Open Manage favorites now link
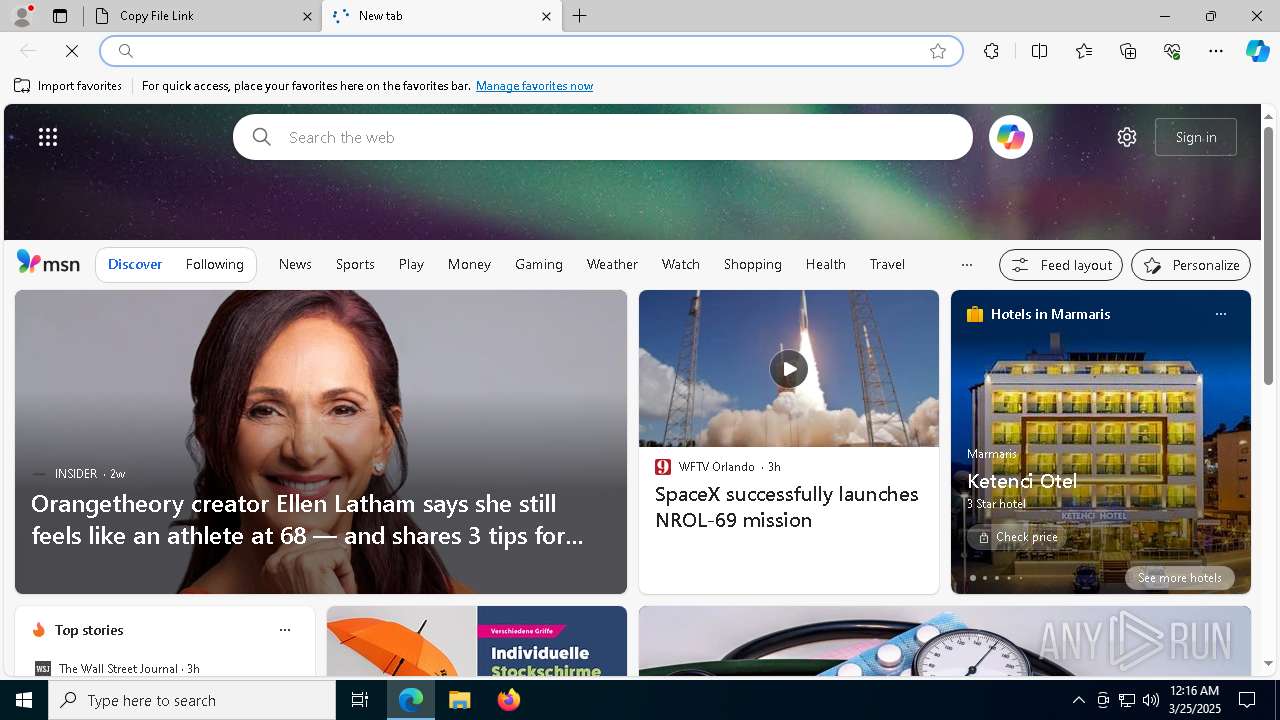Screen dimensions: 1280x720 tap(534, 86)
